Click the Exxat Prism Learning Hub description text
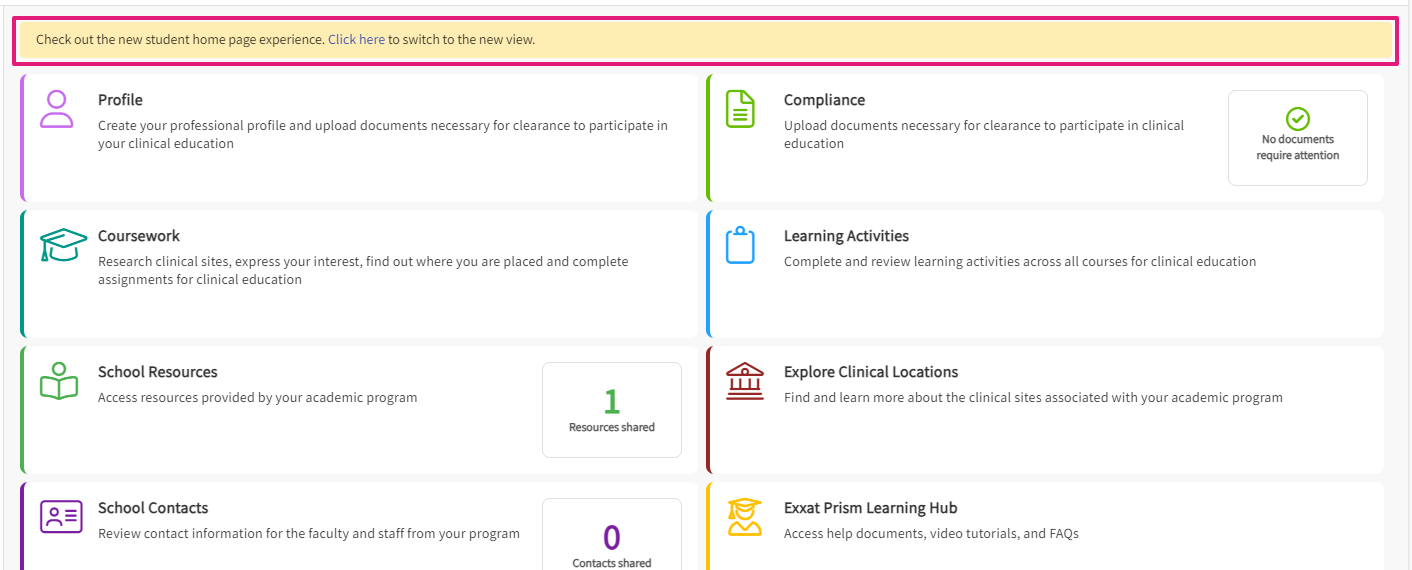 pyautogui.click(x=931, y=533)
